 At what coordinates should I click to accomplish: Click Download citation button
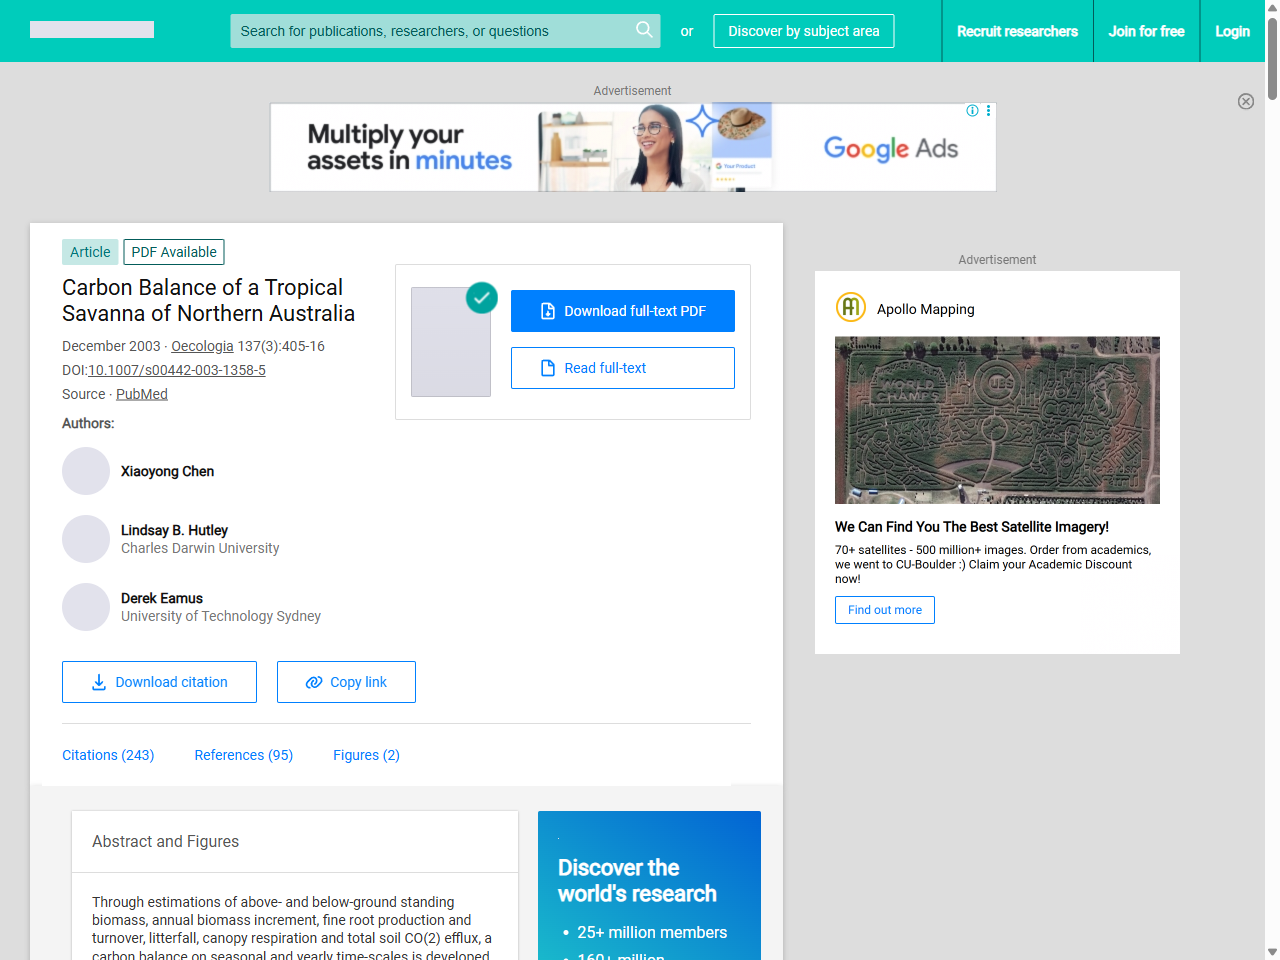pyautogui.click(x=159, y=682)
